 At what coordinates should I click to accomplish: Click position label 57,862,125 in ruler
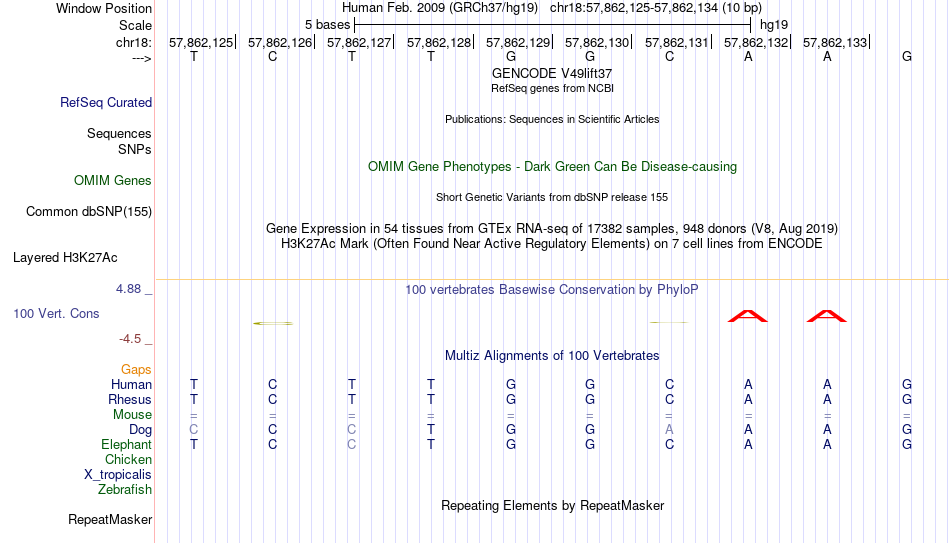pyautogui.click(x=201, y=42)
